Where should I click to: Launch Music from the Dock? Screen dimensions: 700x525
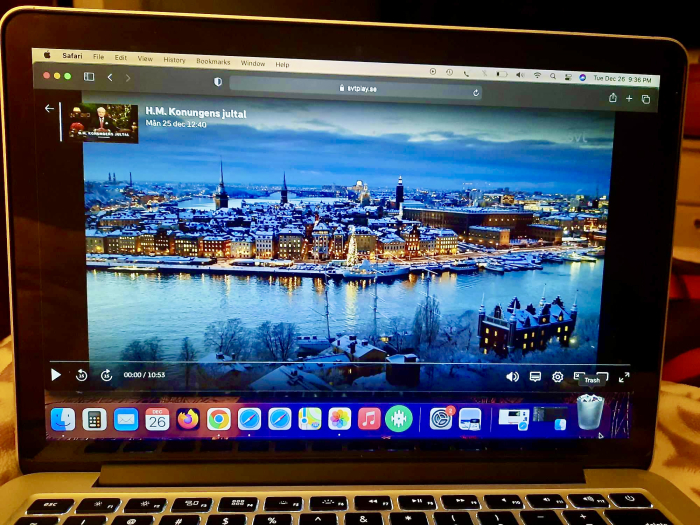(x=370, y=420)
